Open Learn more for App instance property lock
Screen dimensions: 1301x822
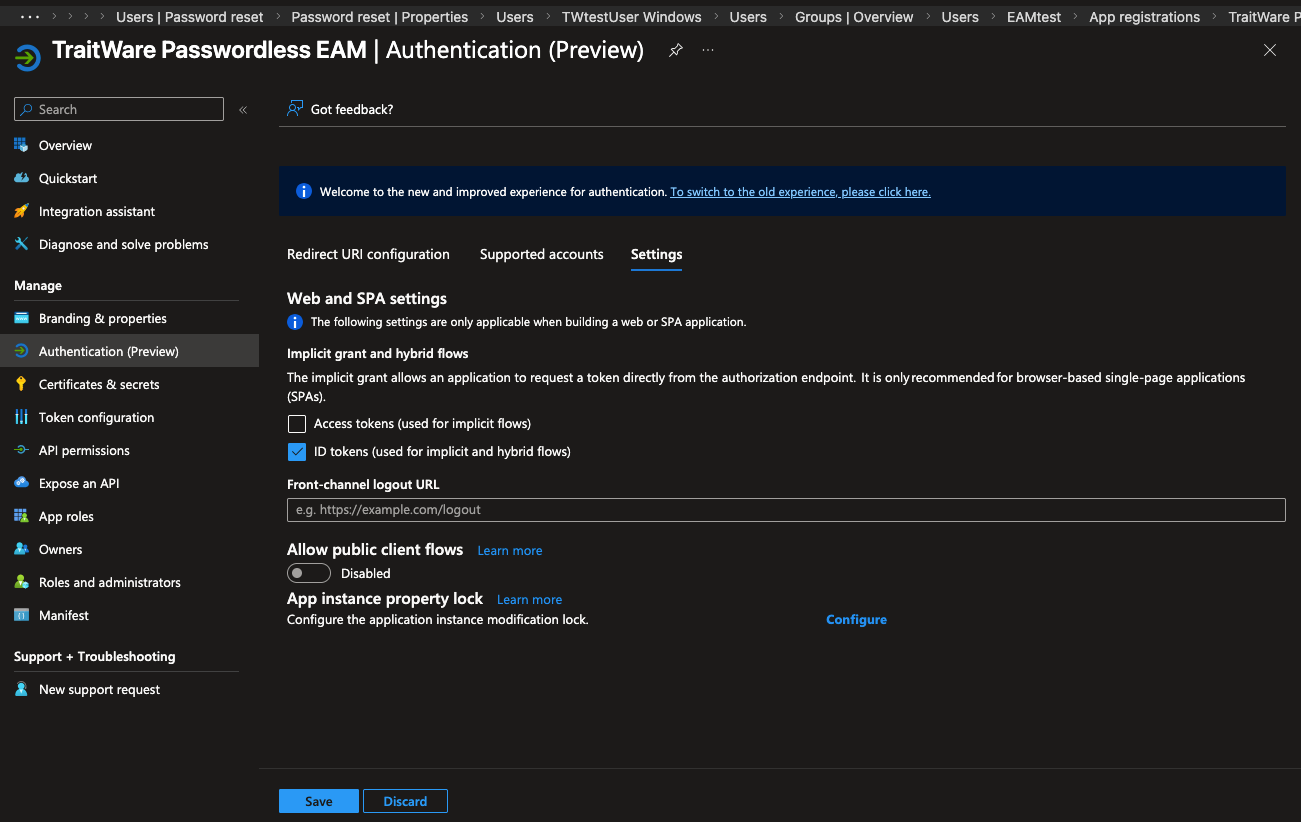pos(529,600)
